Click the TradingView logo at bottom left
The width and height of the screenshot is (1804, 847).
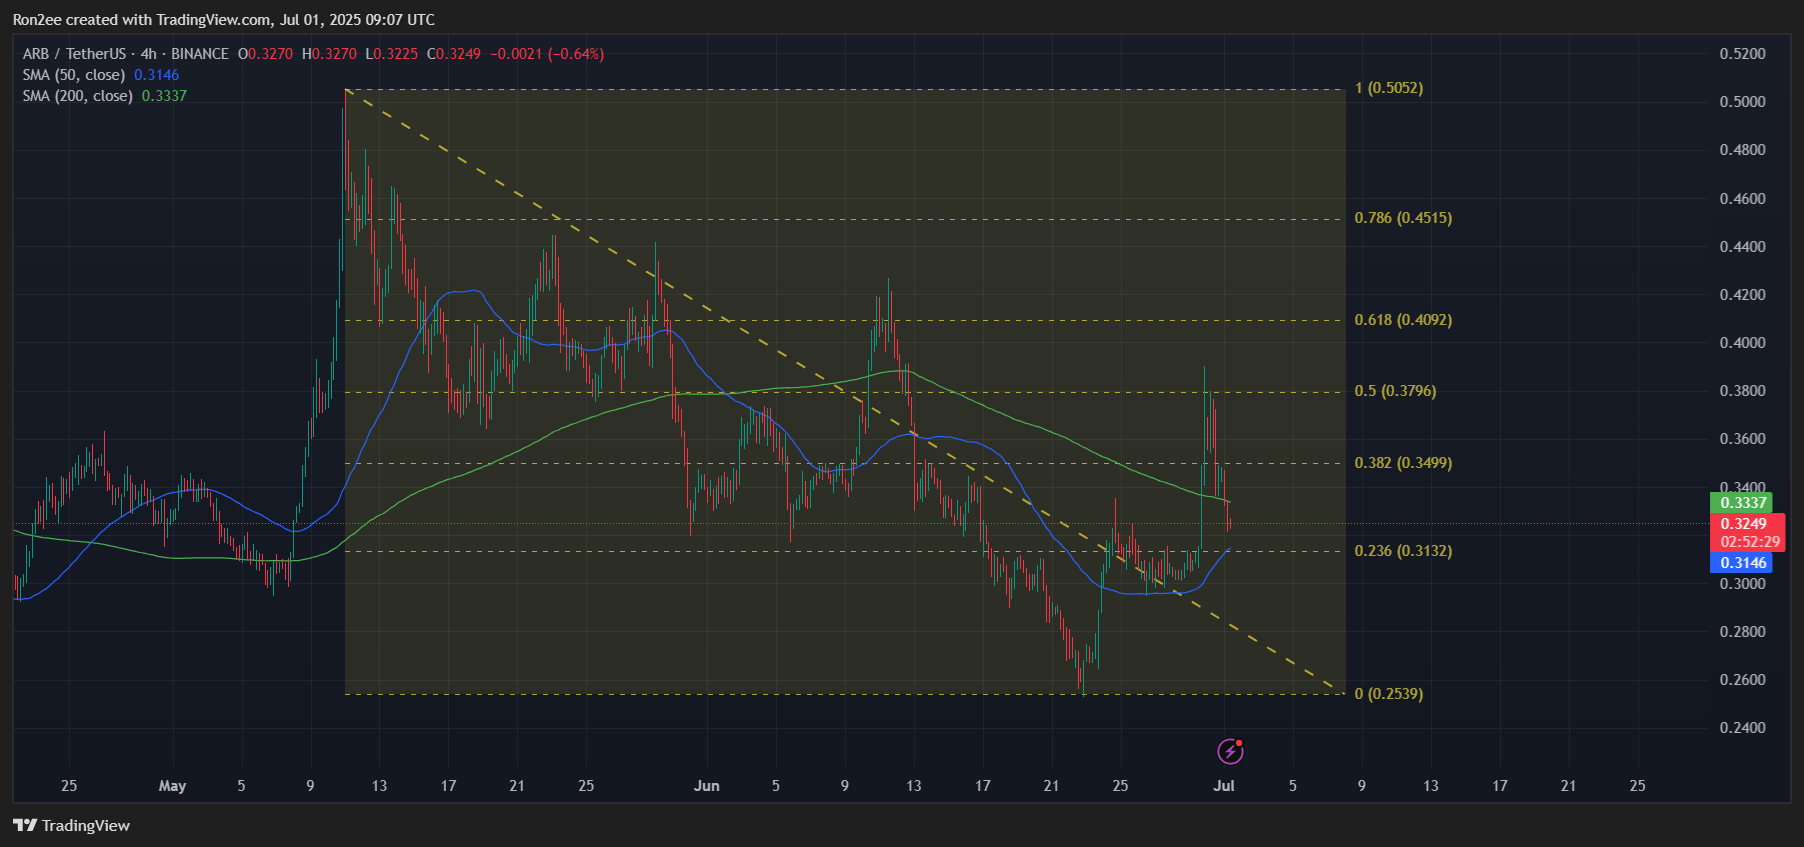pyautogui.click(x=71, y=825)
